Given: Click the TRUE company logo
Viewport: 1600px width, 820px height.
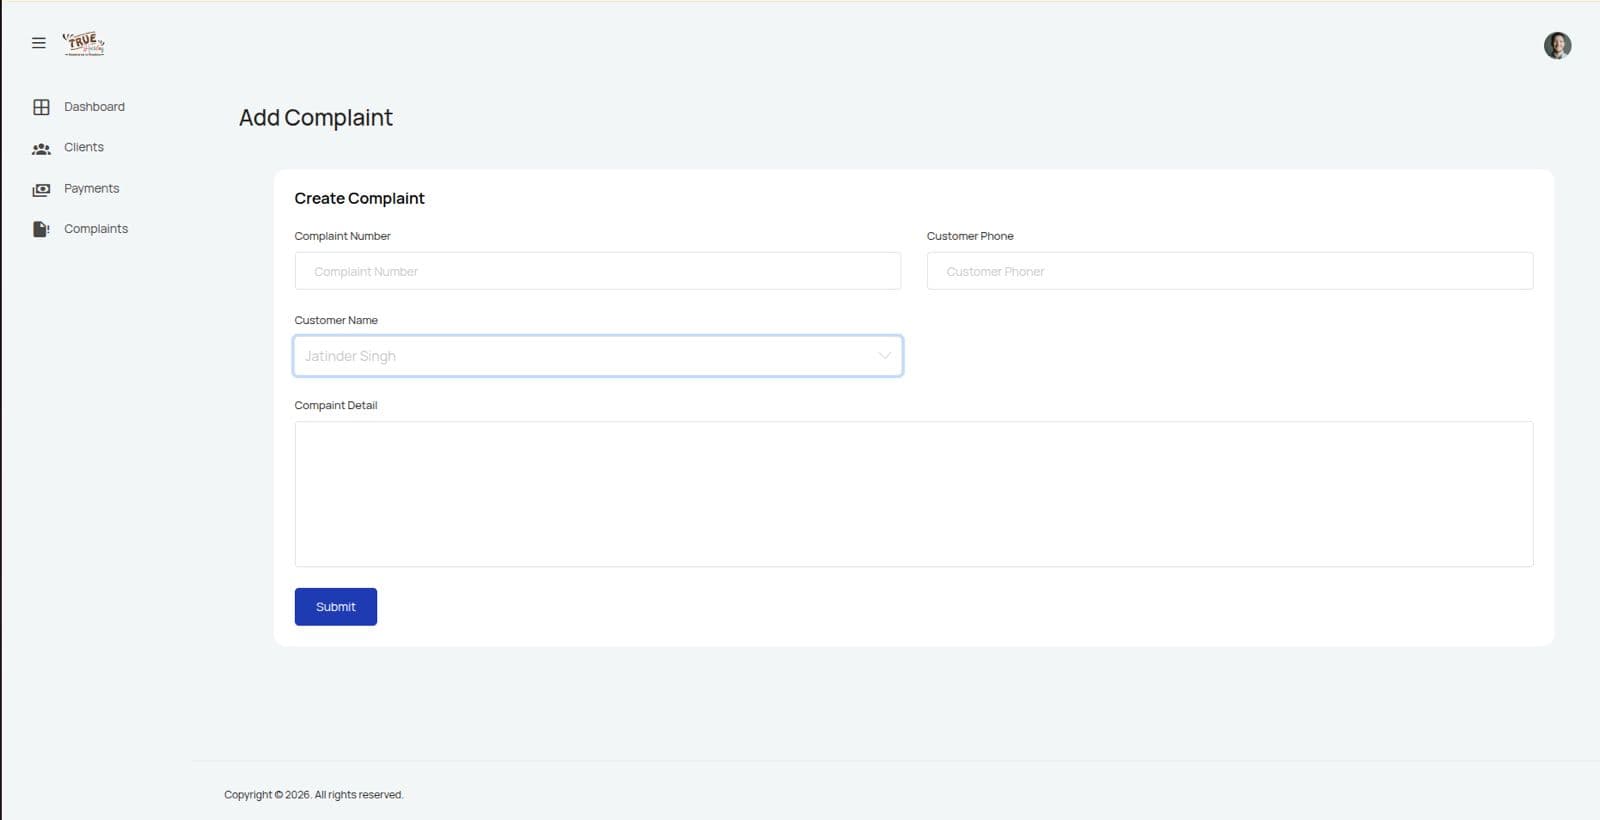Looking at the screenshot, I should [x=84, y=43].
